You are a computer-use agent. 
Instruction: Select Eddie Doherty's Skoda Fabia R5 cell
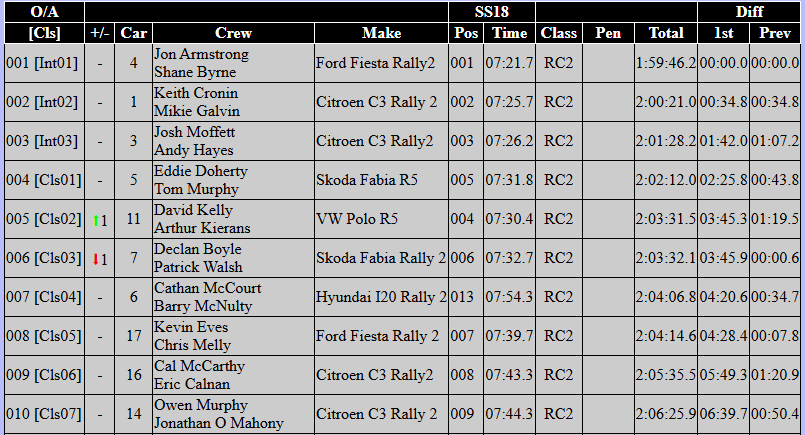(381, 180)
